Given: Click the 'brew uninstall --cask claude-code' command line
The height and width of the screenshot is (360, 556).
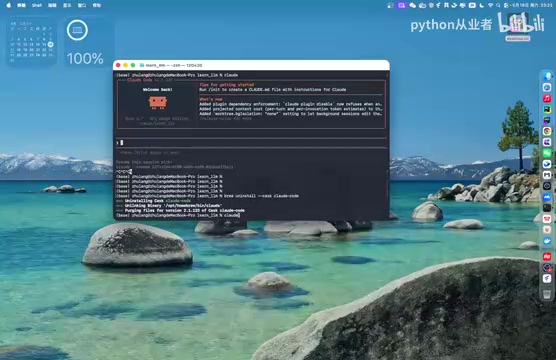Looking at the screenshot, I should 207,196.
